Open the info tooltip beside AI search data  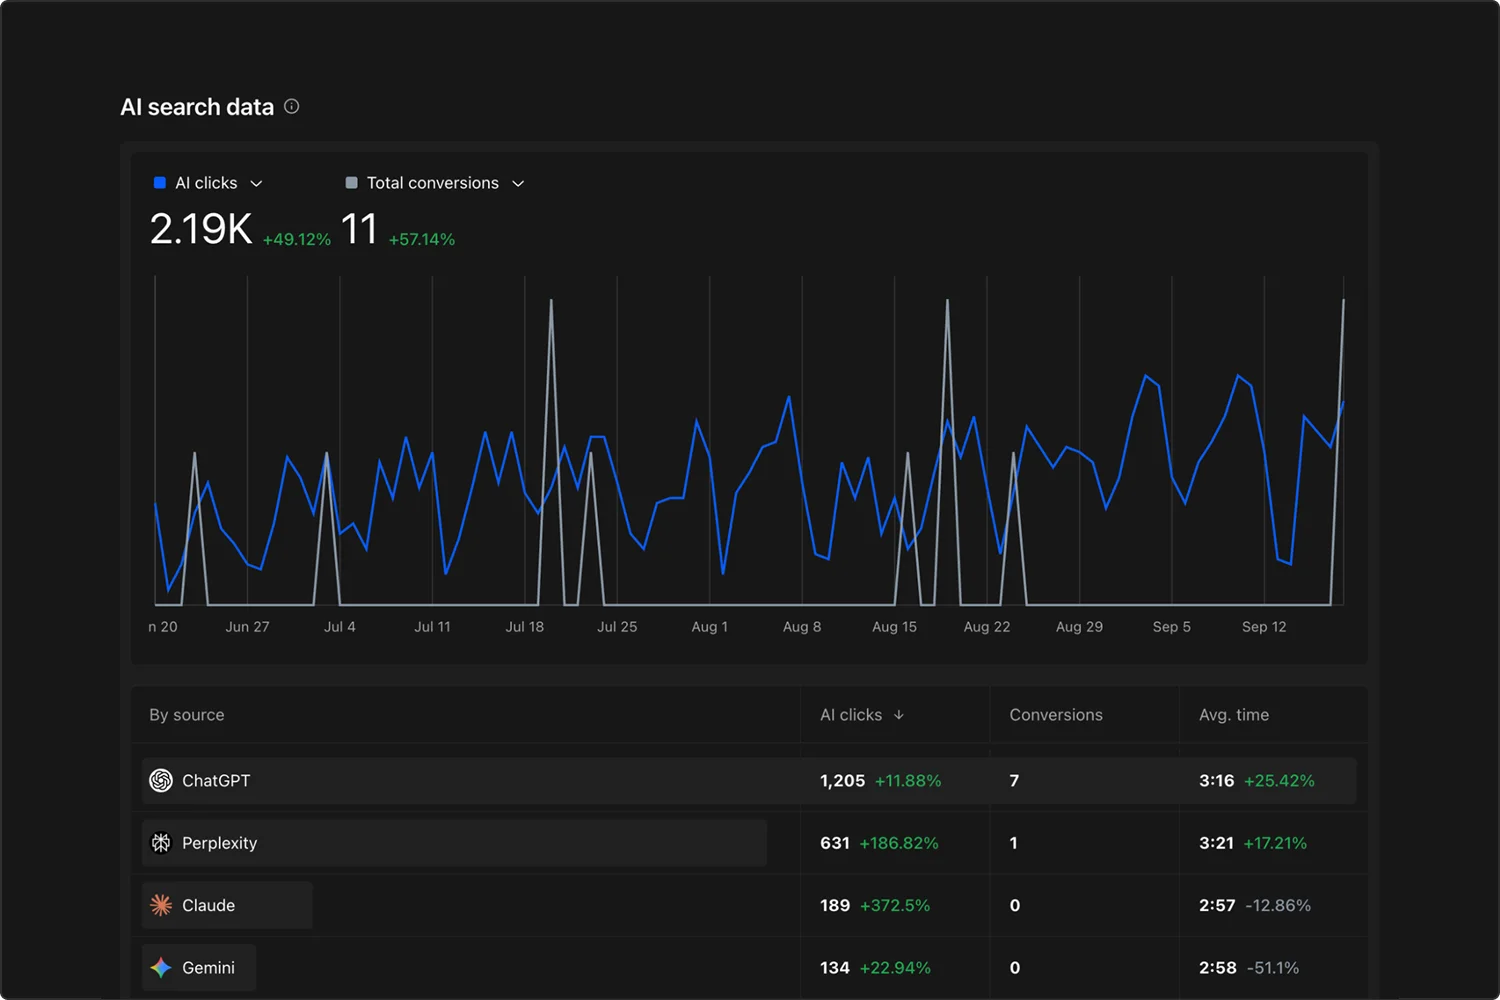click(x=291, y=106)
